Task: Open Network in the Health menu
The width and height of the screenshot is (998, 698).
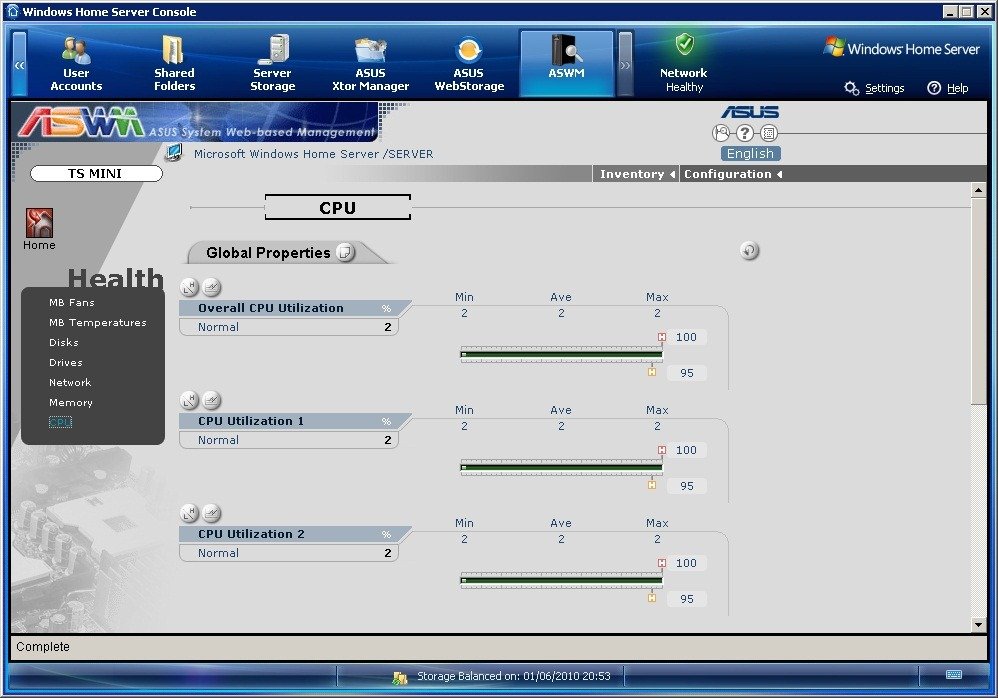Action: pyautogui.click(x=70, y=382)
